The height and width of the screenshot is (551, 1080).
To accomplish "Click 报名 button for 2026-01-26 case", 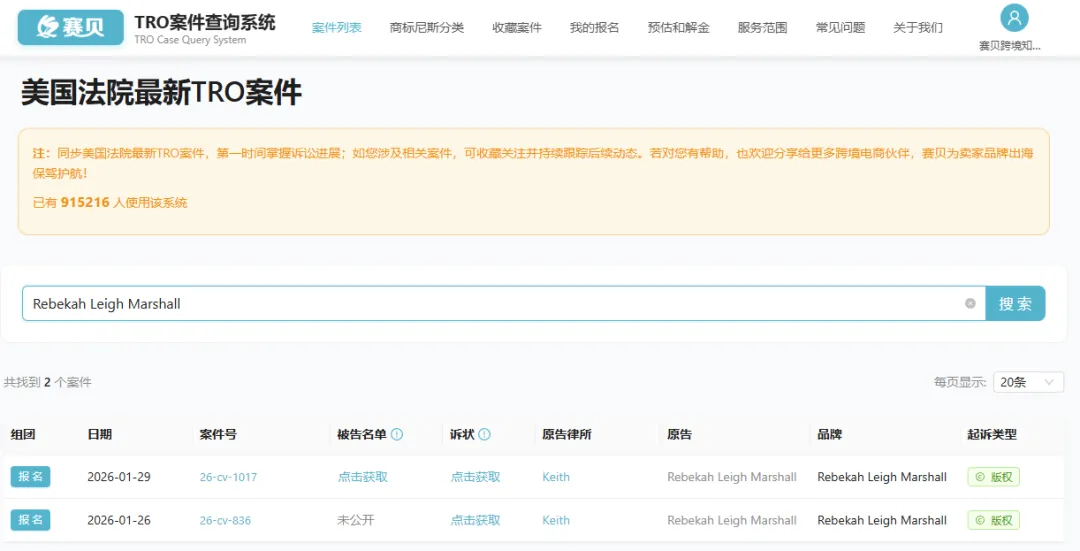I will coord(31,520).
